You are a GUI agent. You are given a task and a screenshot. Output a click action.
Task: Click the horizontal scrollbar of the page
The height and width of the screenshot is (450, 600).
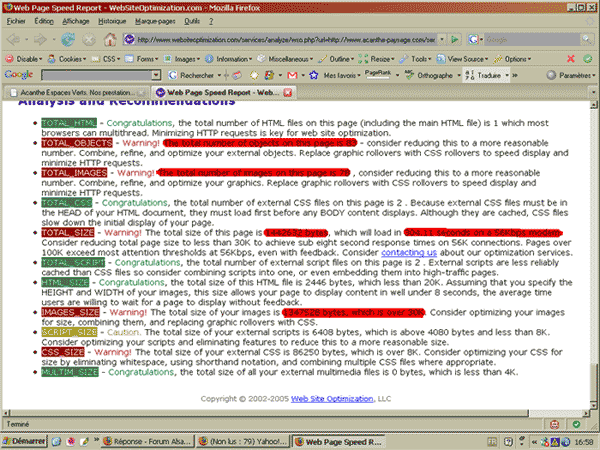coord(269,413)
